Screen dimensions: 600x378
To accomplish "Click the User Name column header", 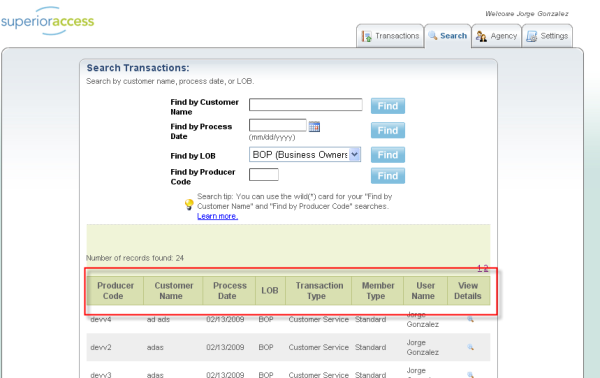I will tap(425, 291).
